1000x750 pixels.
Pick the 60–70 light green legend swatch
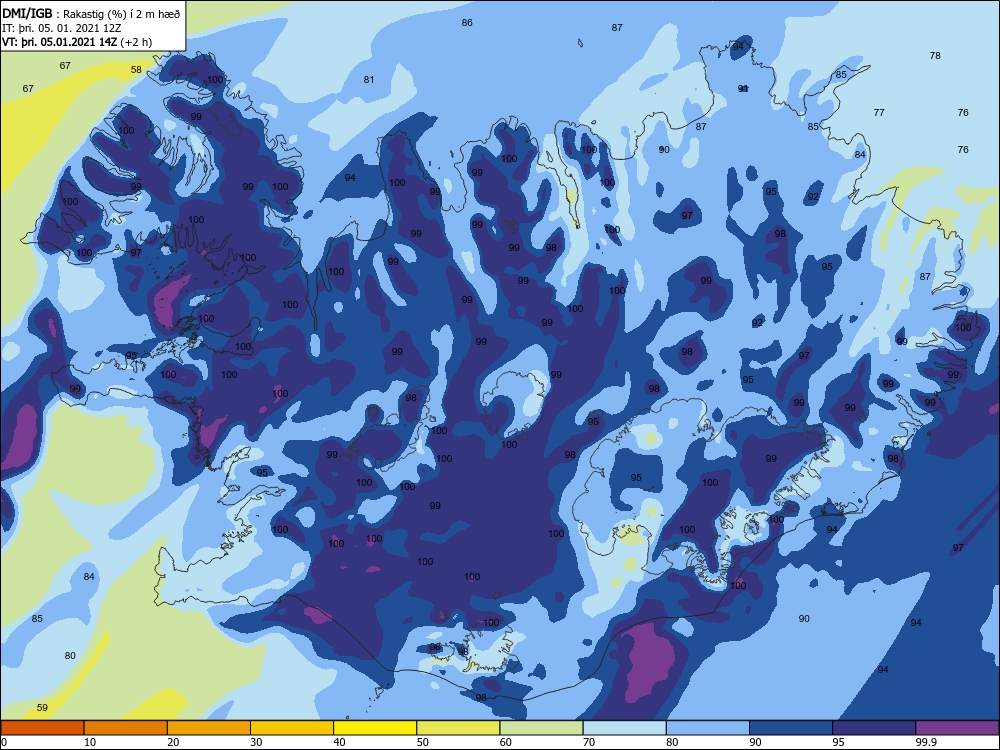point(541,728)
